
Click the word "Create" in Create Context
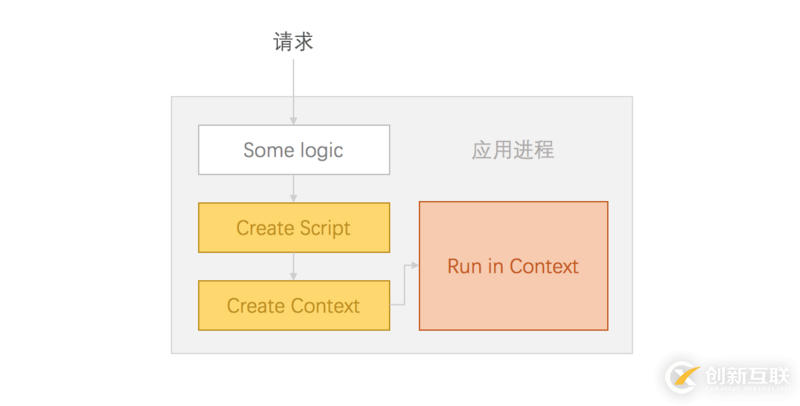256,306
